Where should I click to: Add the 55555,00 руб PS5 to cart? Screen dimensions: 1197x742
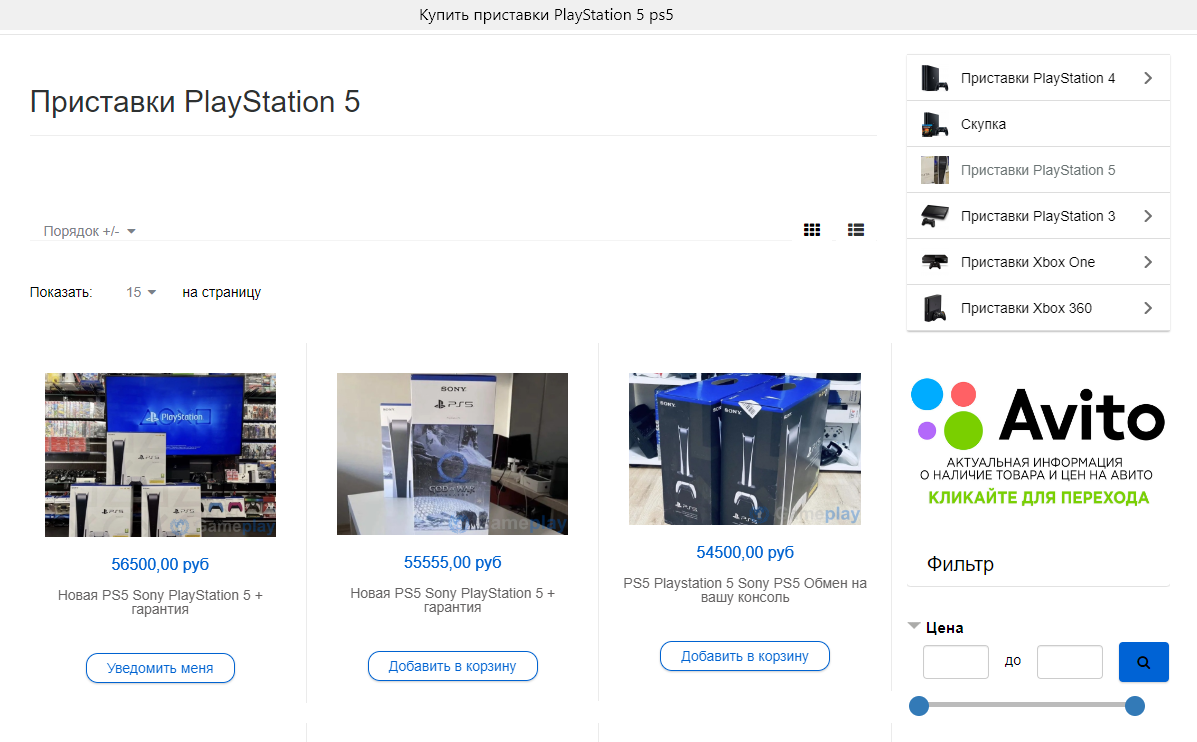453,666
